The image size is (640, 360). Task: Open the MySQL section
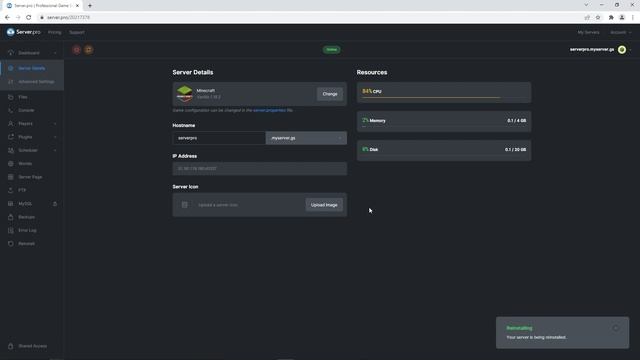click(x=25, y=204)
